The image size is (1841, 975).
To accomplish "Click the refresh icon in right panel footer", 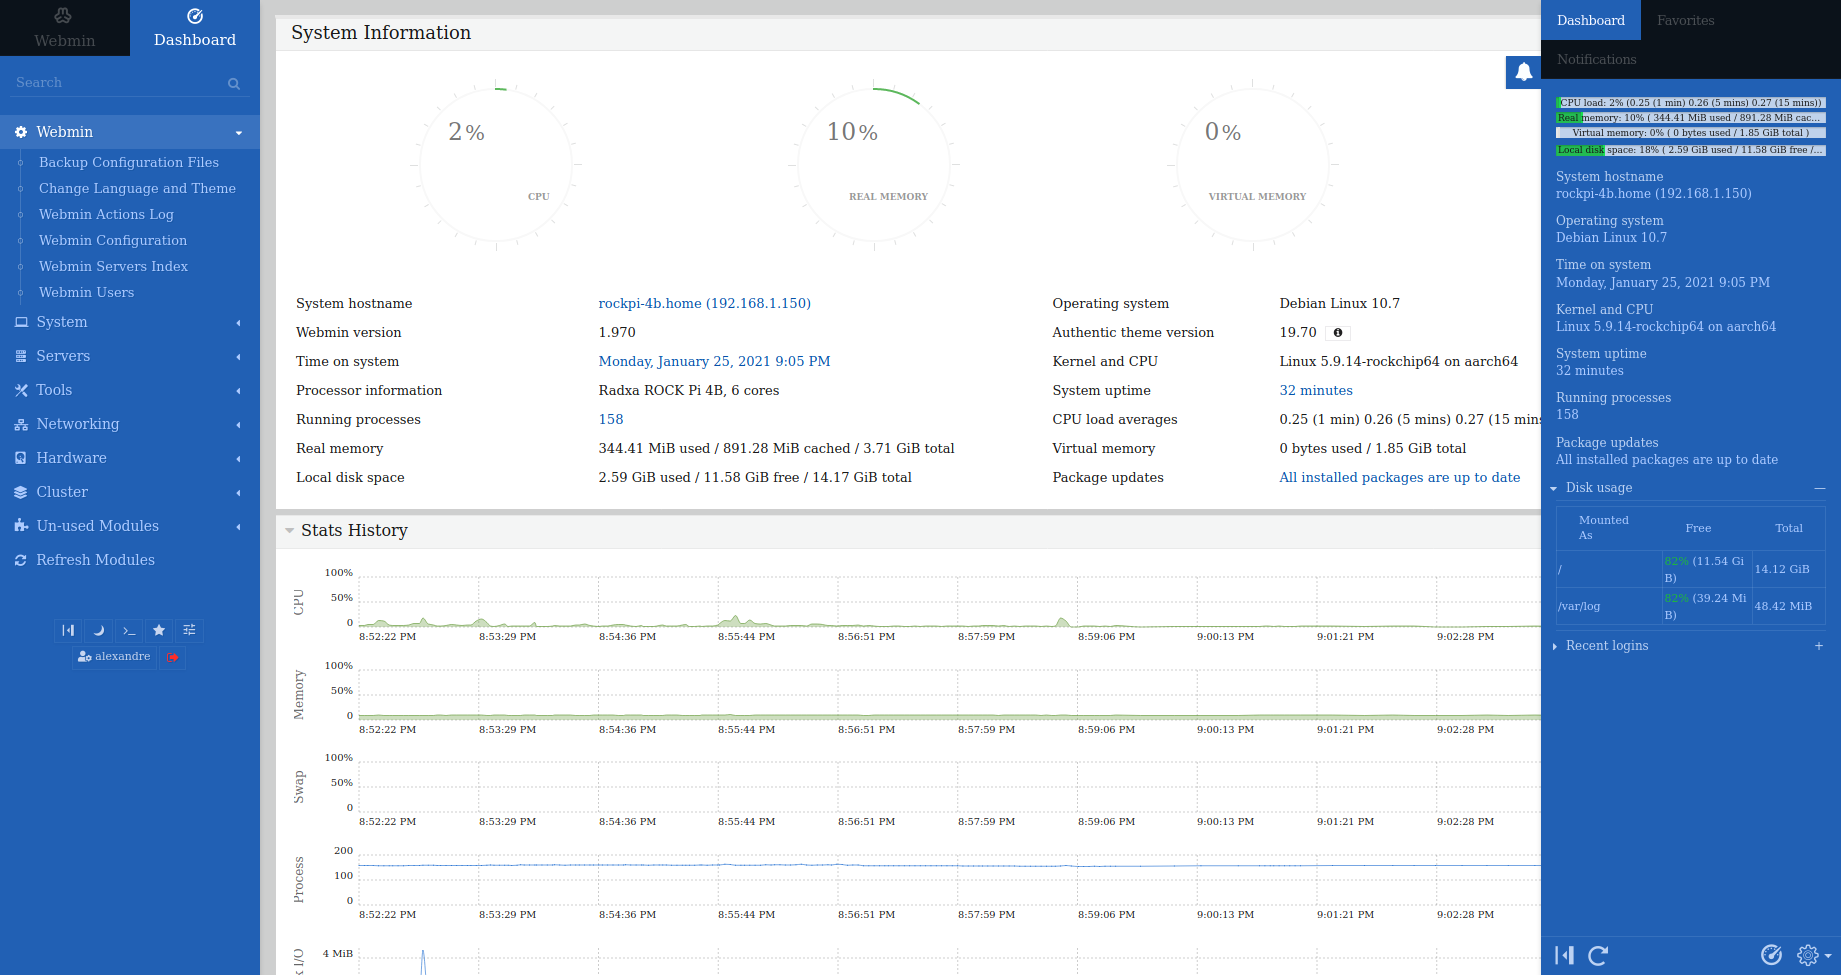I will pos(1598,955).
